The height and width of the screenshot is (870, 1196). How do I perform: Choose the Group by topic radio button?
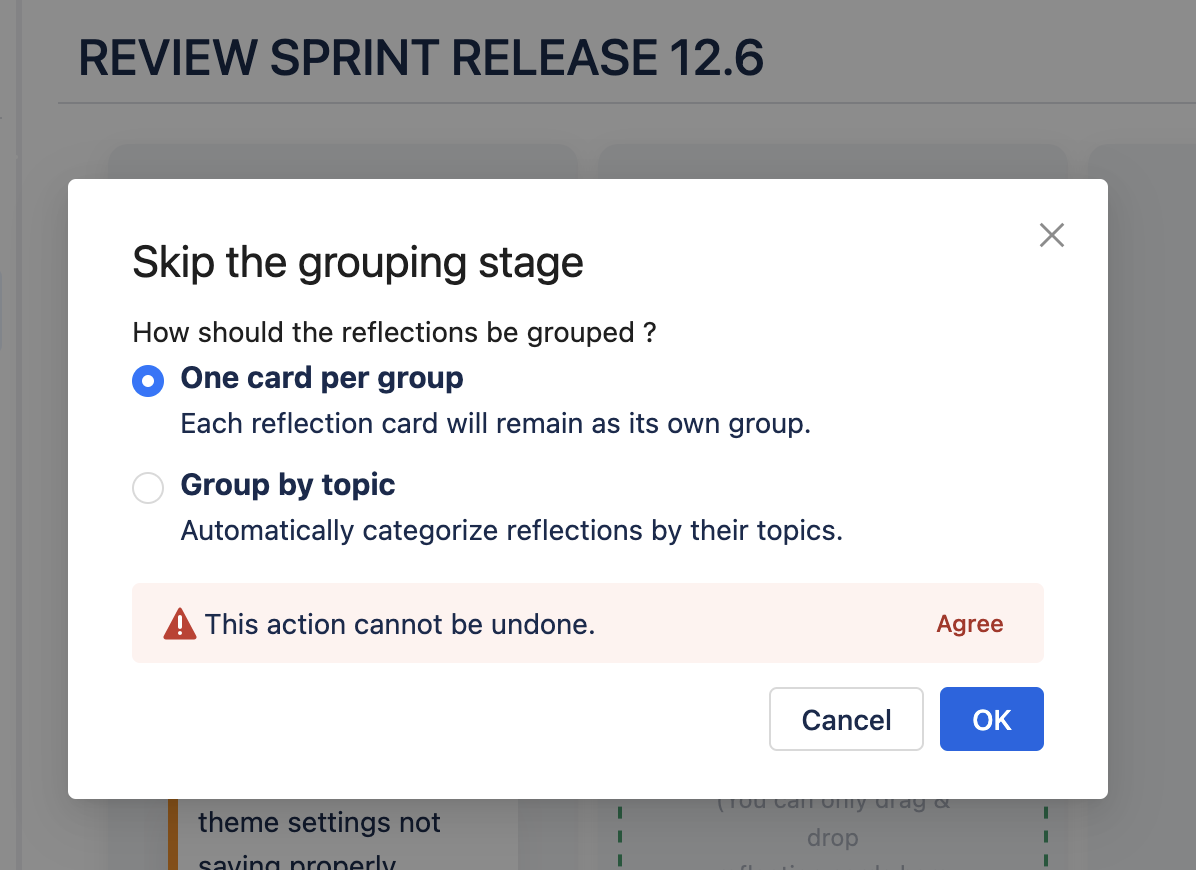[x=148, y=488]
